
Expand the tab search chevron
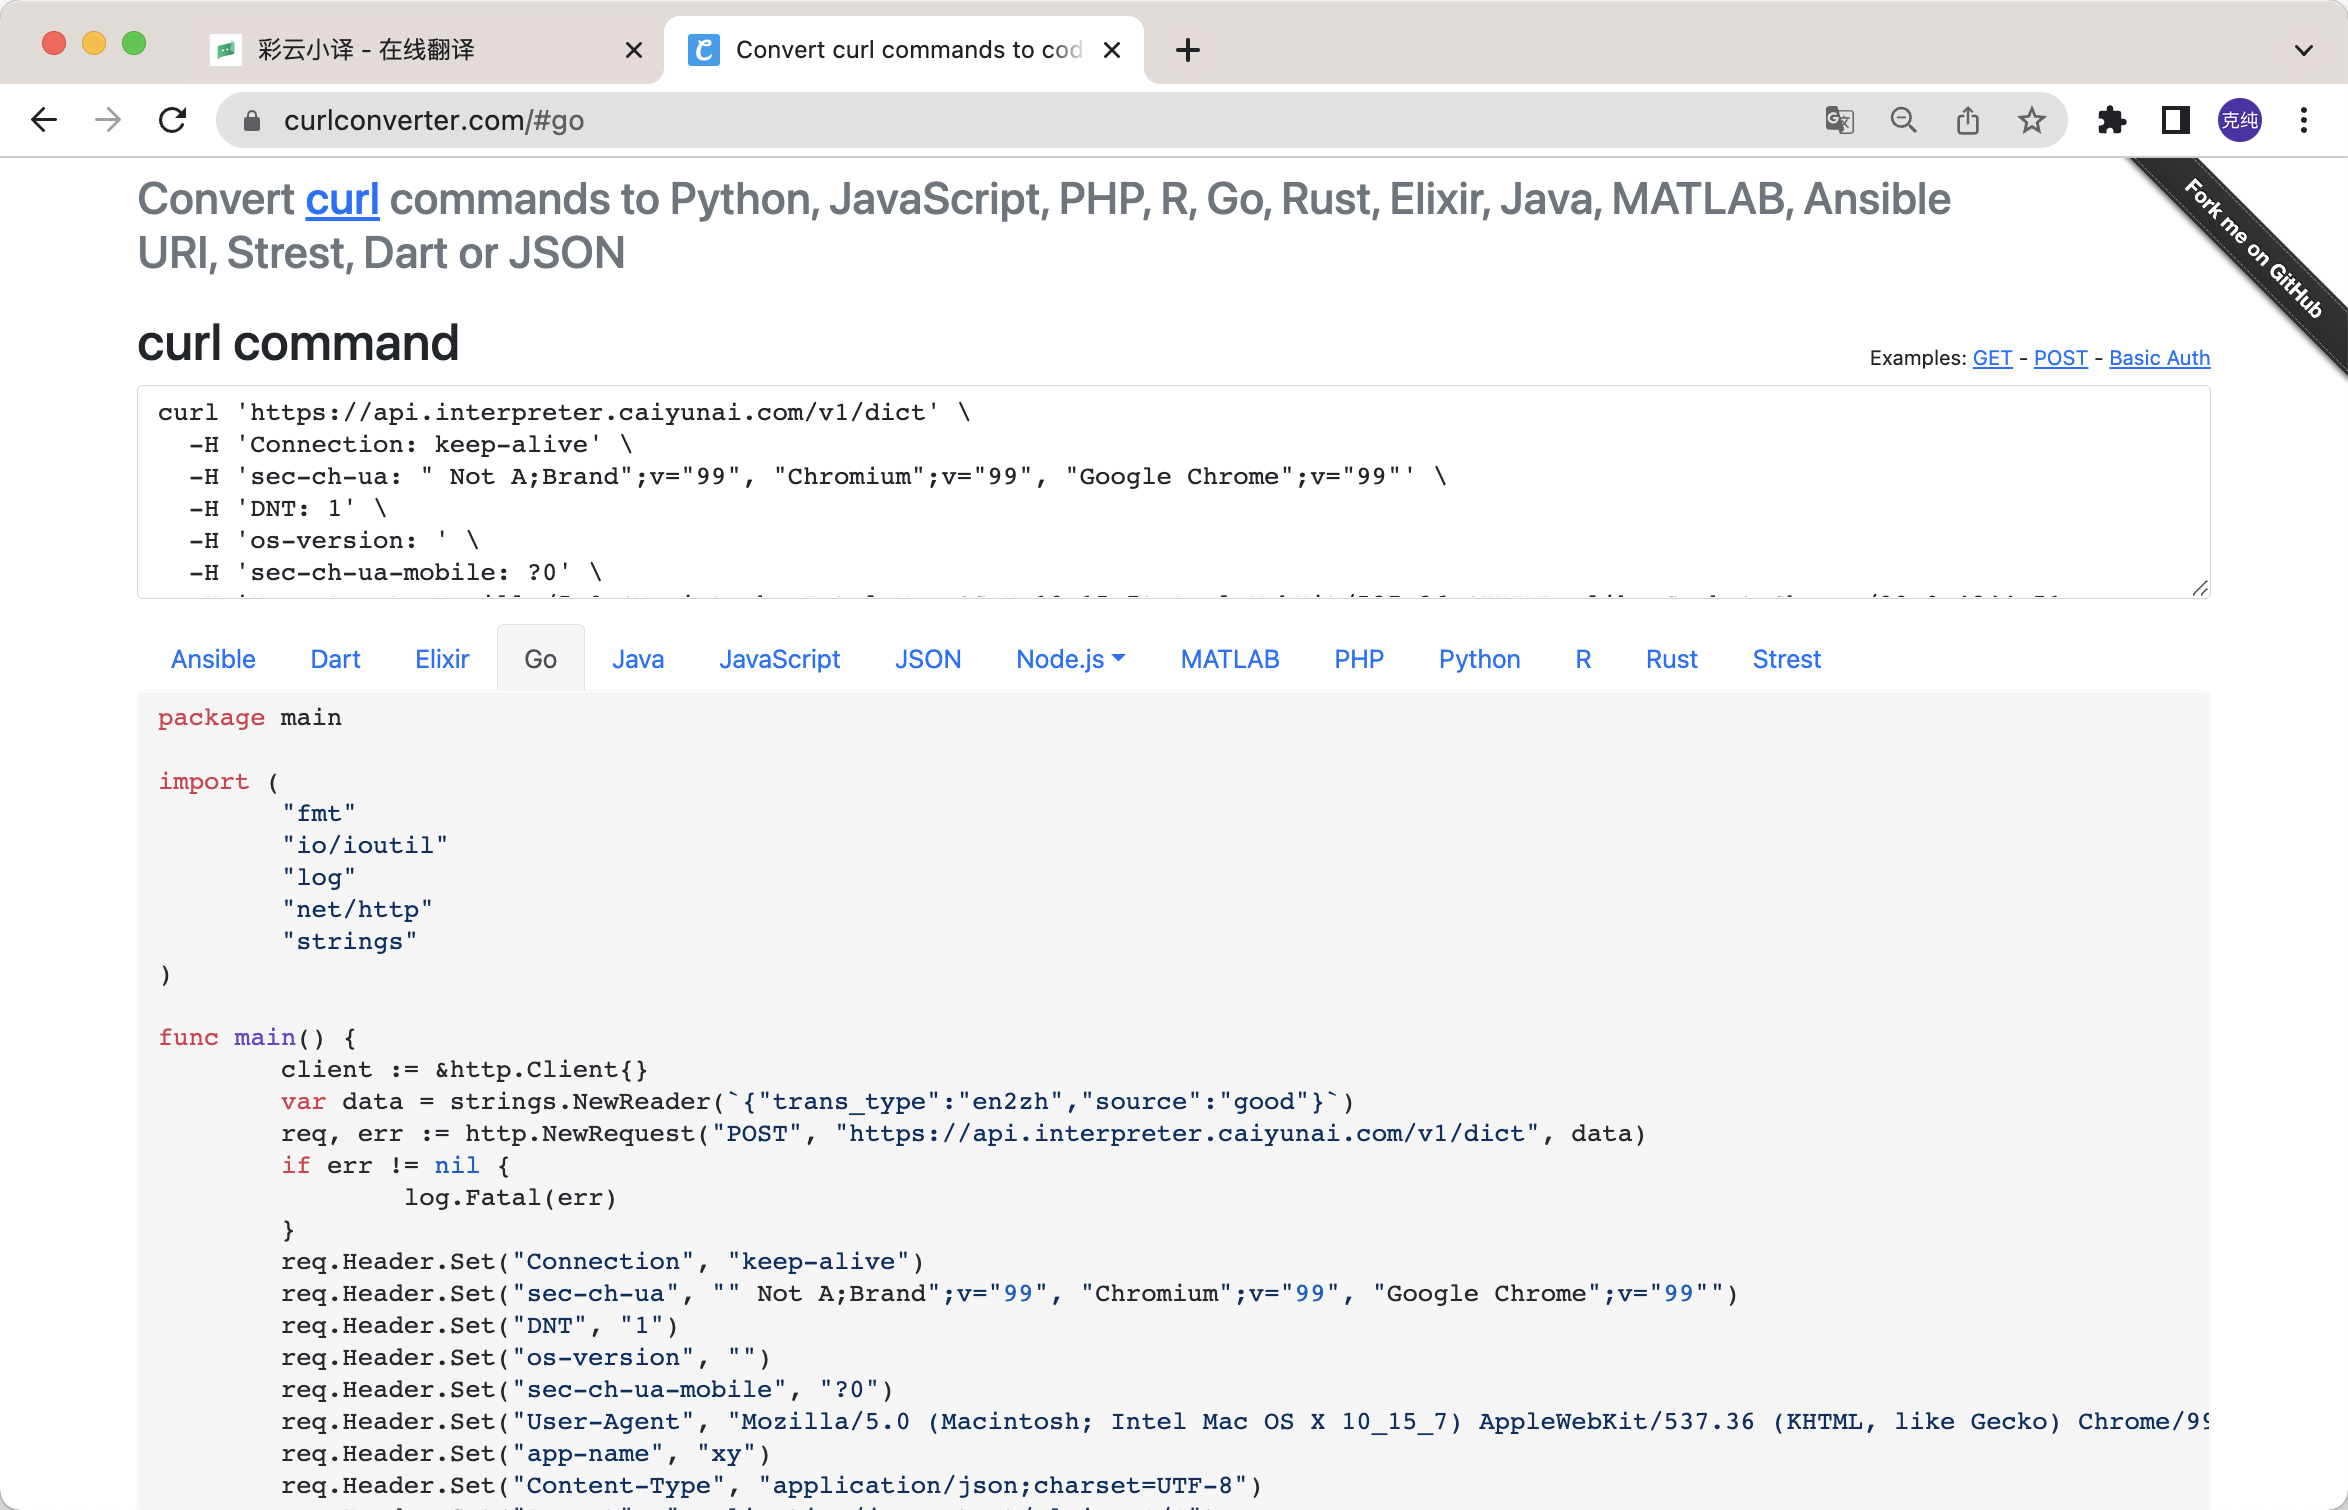coord(2304,50)
